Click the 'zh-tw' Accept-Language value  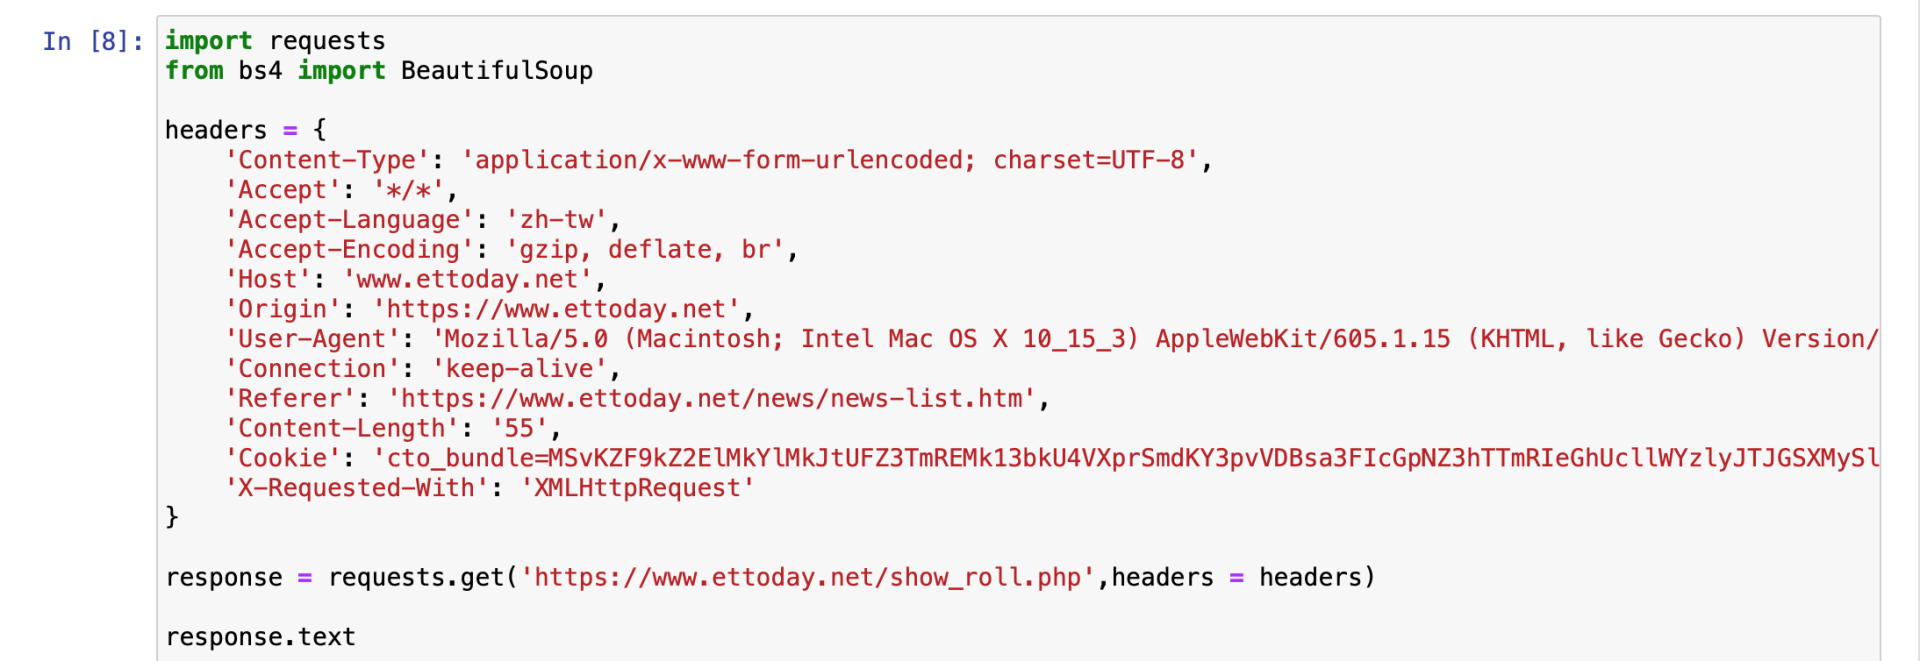tap(557, 220)
